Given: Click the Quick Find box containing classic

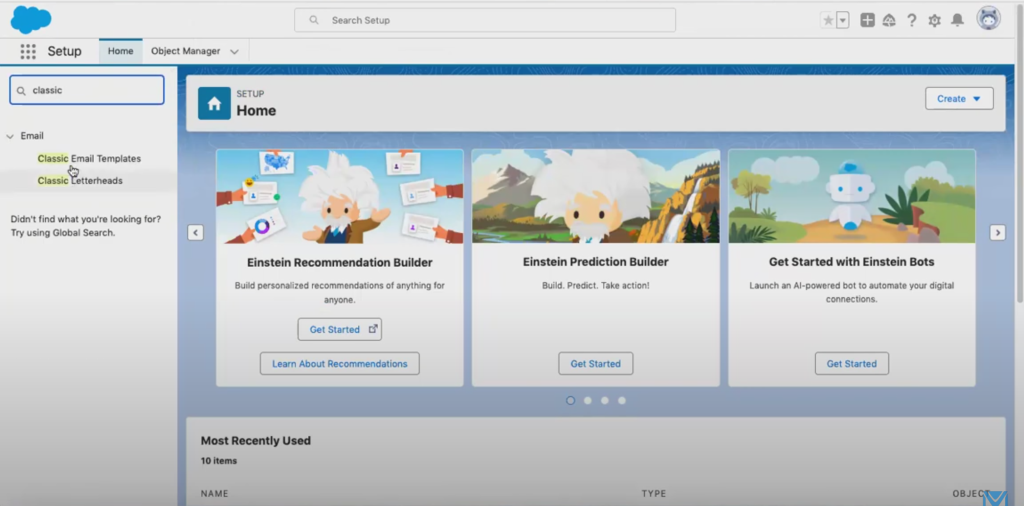Looking at the screenshot, I should point(87,90).
